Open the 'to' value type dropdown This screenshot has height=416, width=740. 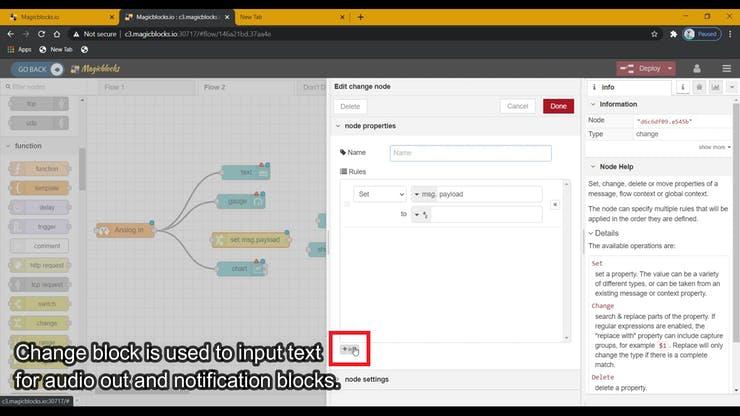(420, 214)
